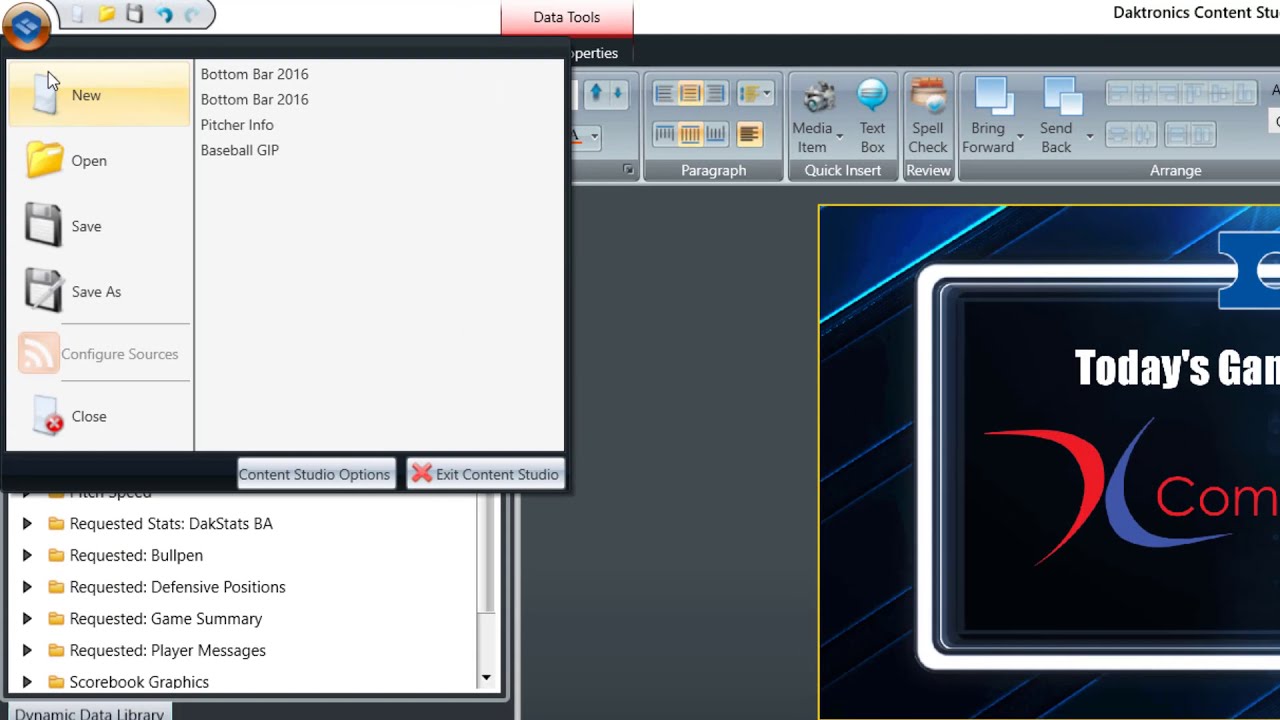Align text to middle vertically

(x=690, y=133)
